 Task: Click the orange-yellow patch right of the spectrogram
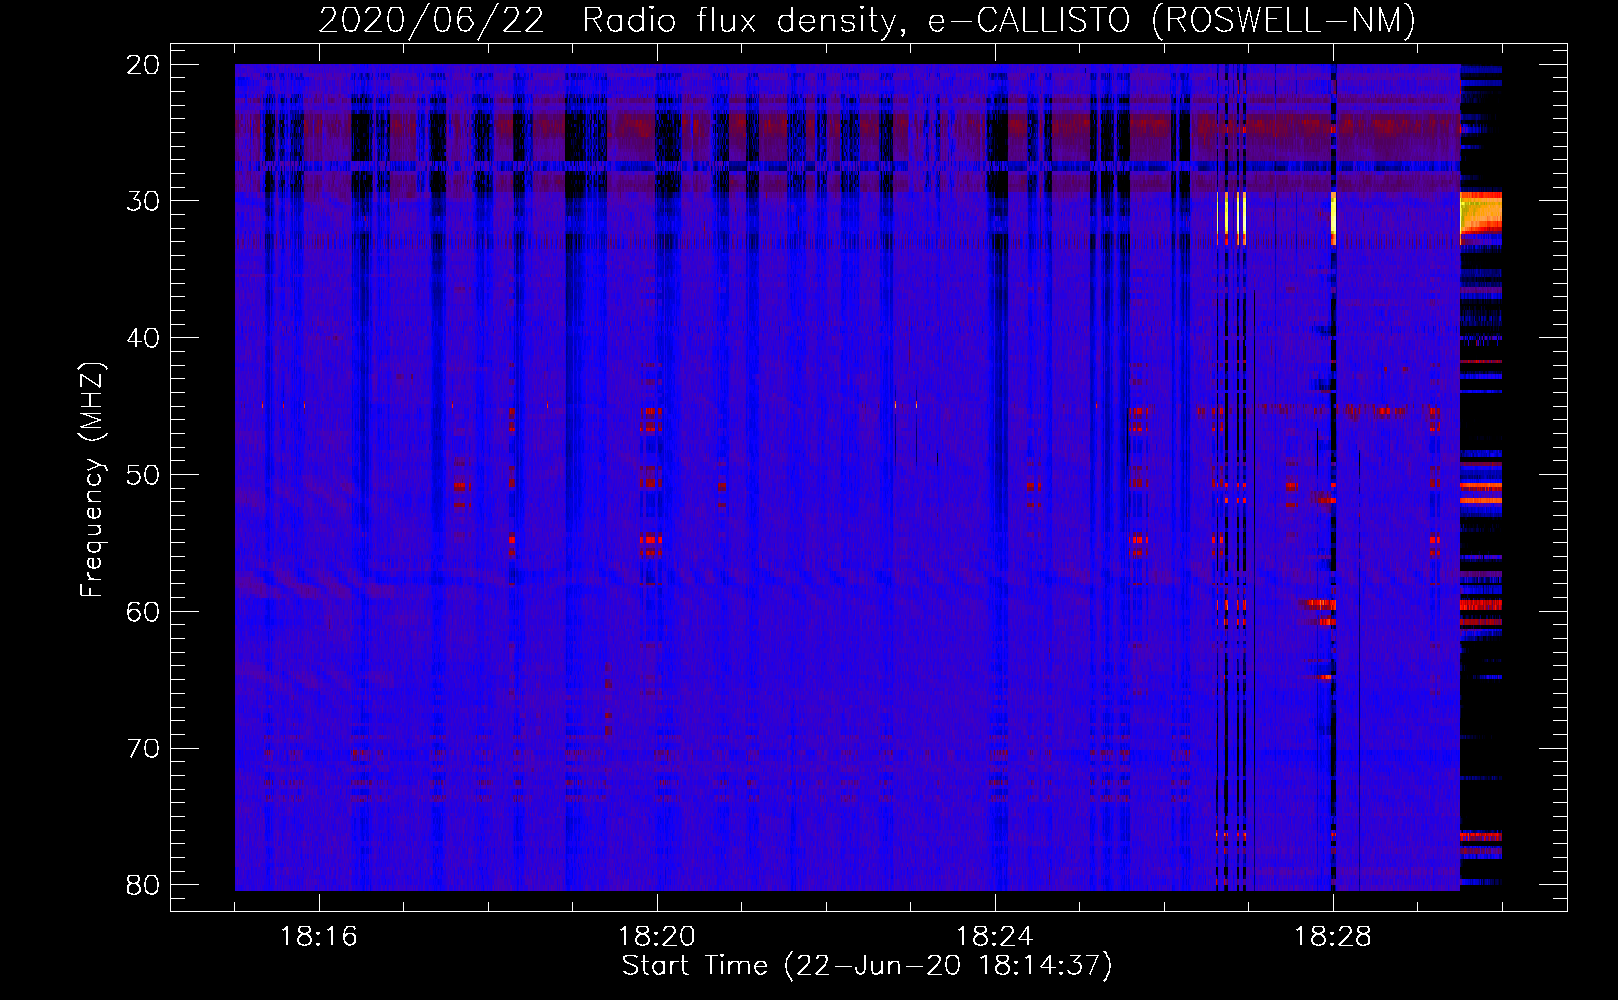(1481, 213)
